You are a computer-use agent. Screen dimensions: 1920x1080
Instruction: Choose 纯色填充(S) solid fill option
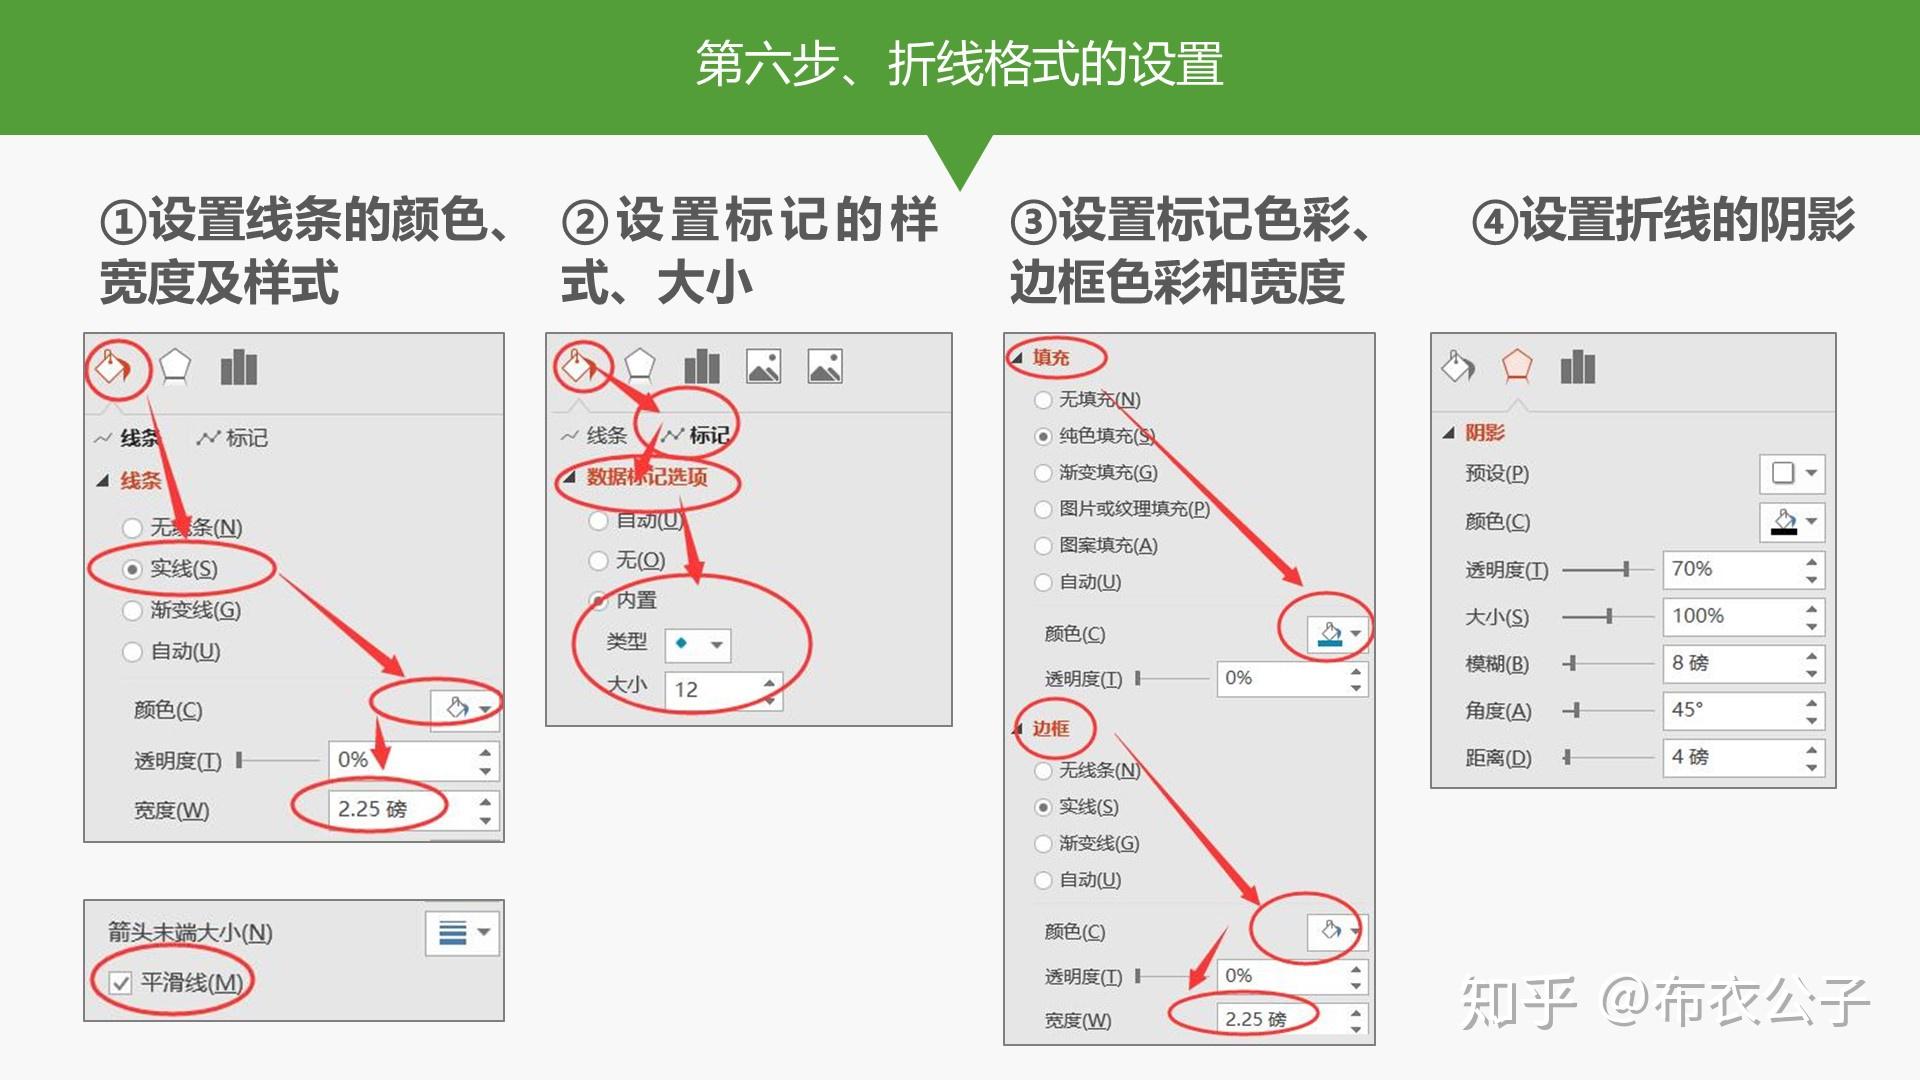1043,436
